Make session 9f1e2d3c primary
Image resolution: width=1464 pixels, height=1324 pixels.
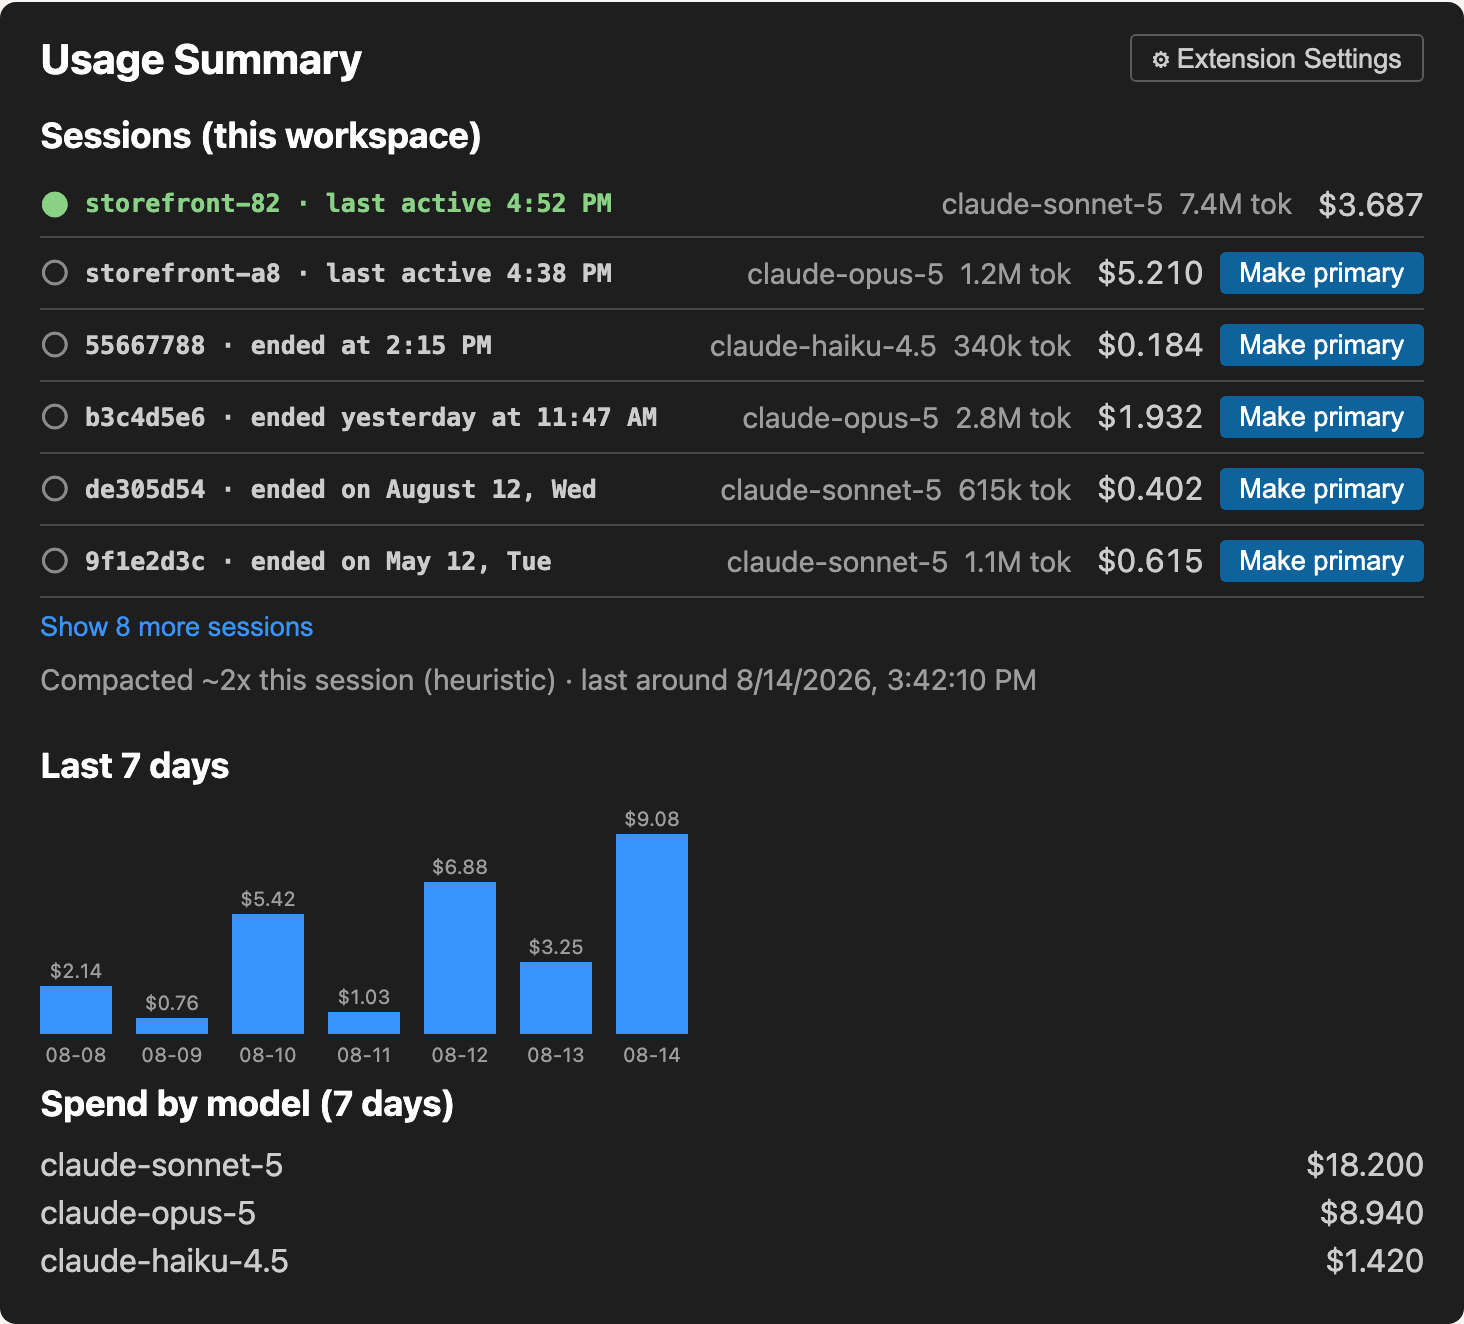[1321, 561]
